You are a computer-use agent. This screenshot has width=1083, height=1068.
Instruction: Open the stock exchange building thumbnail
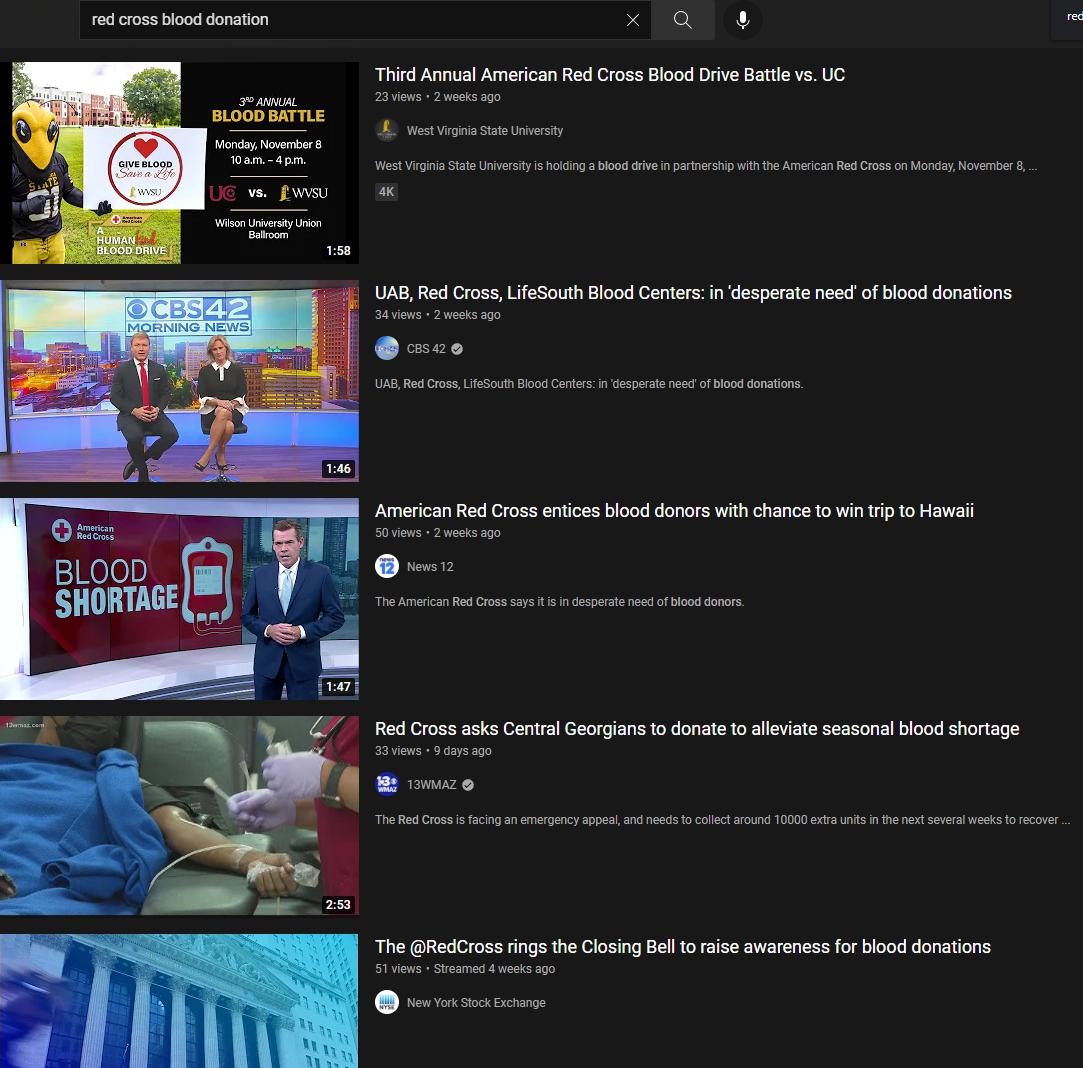(180, 1001)
